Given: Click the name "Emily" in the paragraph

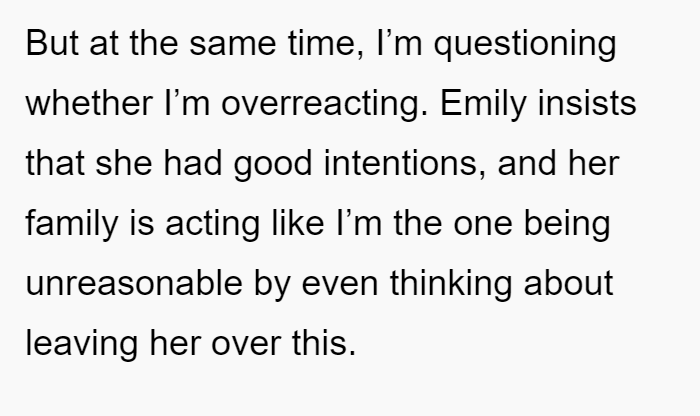Looking at the screenshot, I should click(483, 105).
